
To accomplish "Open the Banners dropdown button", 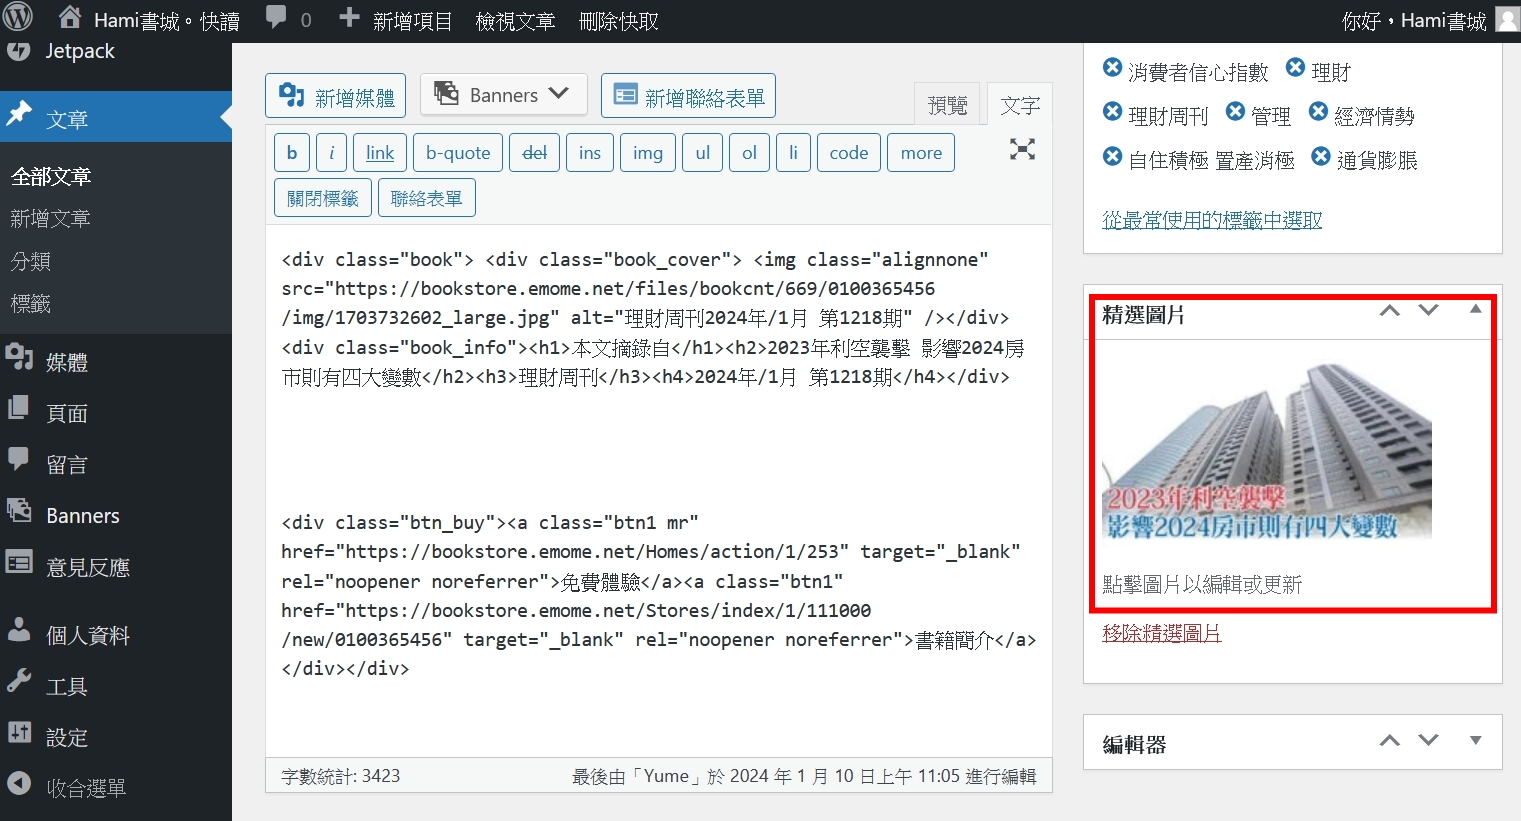I will click(x=503, y=95).
